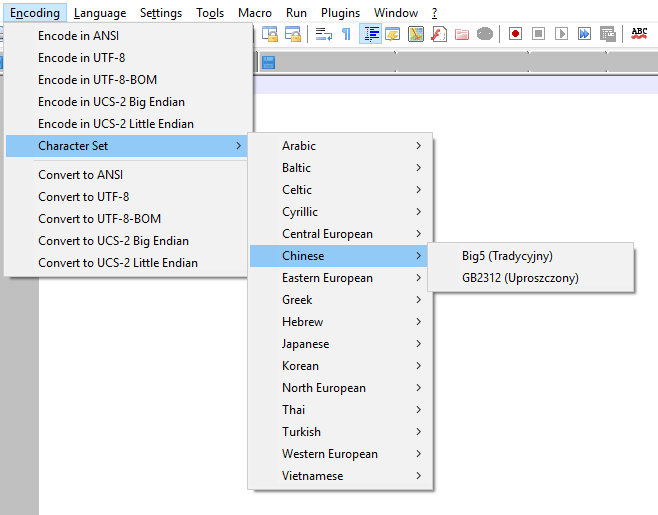
Task: Expand the Baltic character set submenu
Action: (340, 167)
